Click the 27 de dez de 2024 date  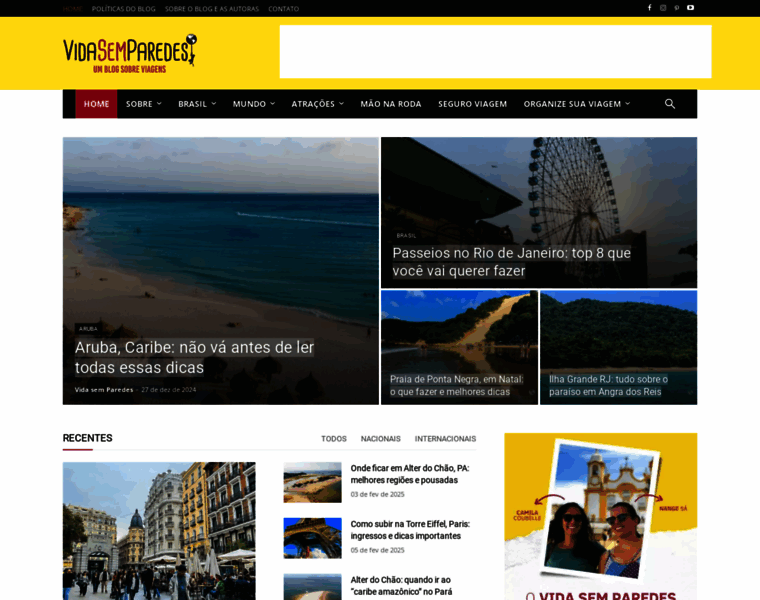[x=169, y=390]
